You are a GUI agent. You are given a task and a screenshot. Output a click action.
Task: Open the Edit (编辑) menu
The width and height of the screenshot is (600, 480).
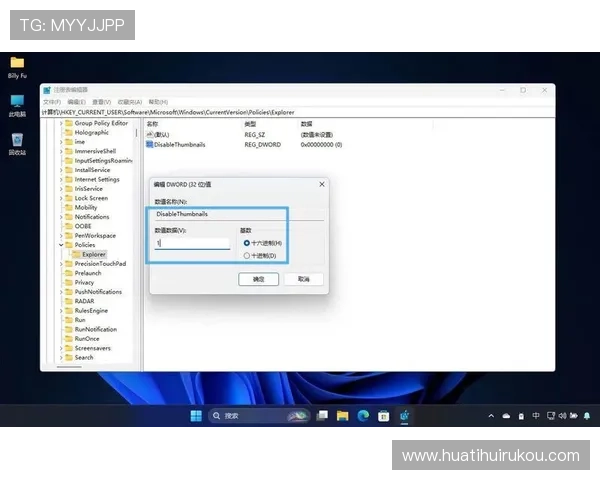coord(76,102)
